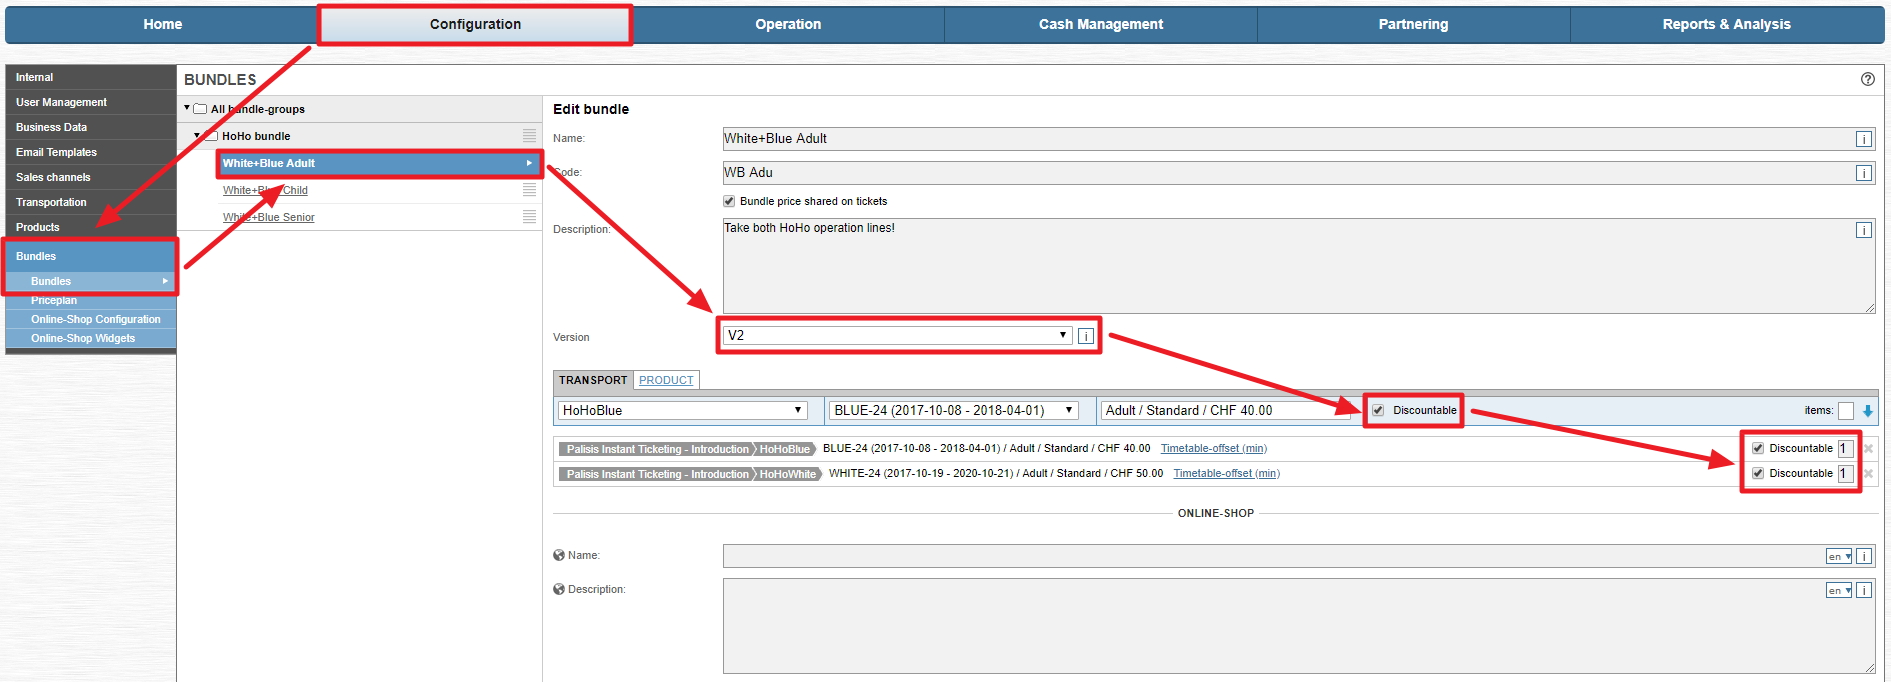
Task: Toggle Discountable checkbox for HoHoBlue row
Action: click(x=1758, y=448)
